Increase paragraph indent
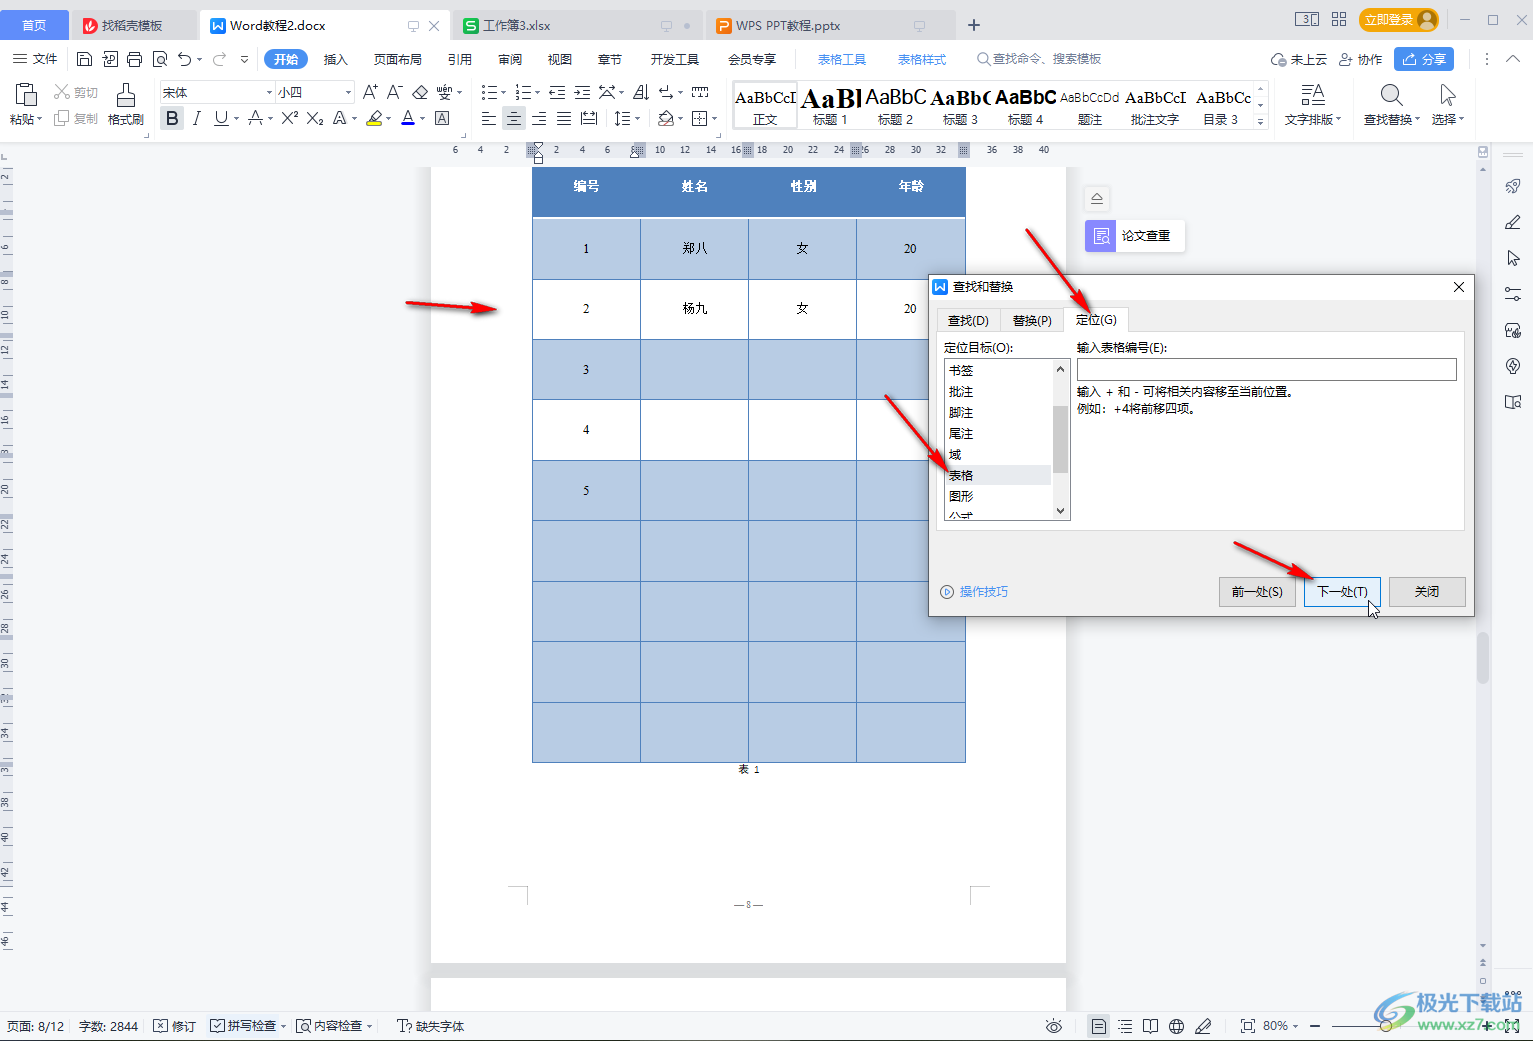The width and height of the screenshot is (1533, 1041). click(x=582, y=92)
